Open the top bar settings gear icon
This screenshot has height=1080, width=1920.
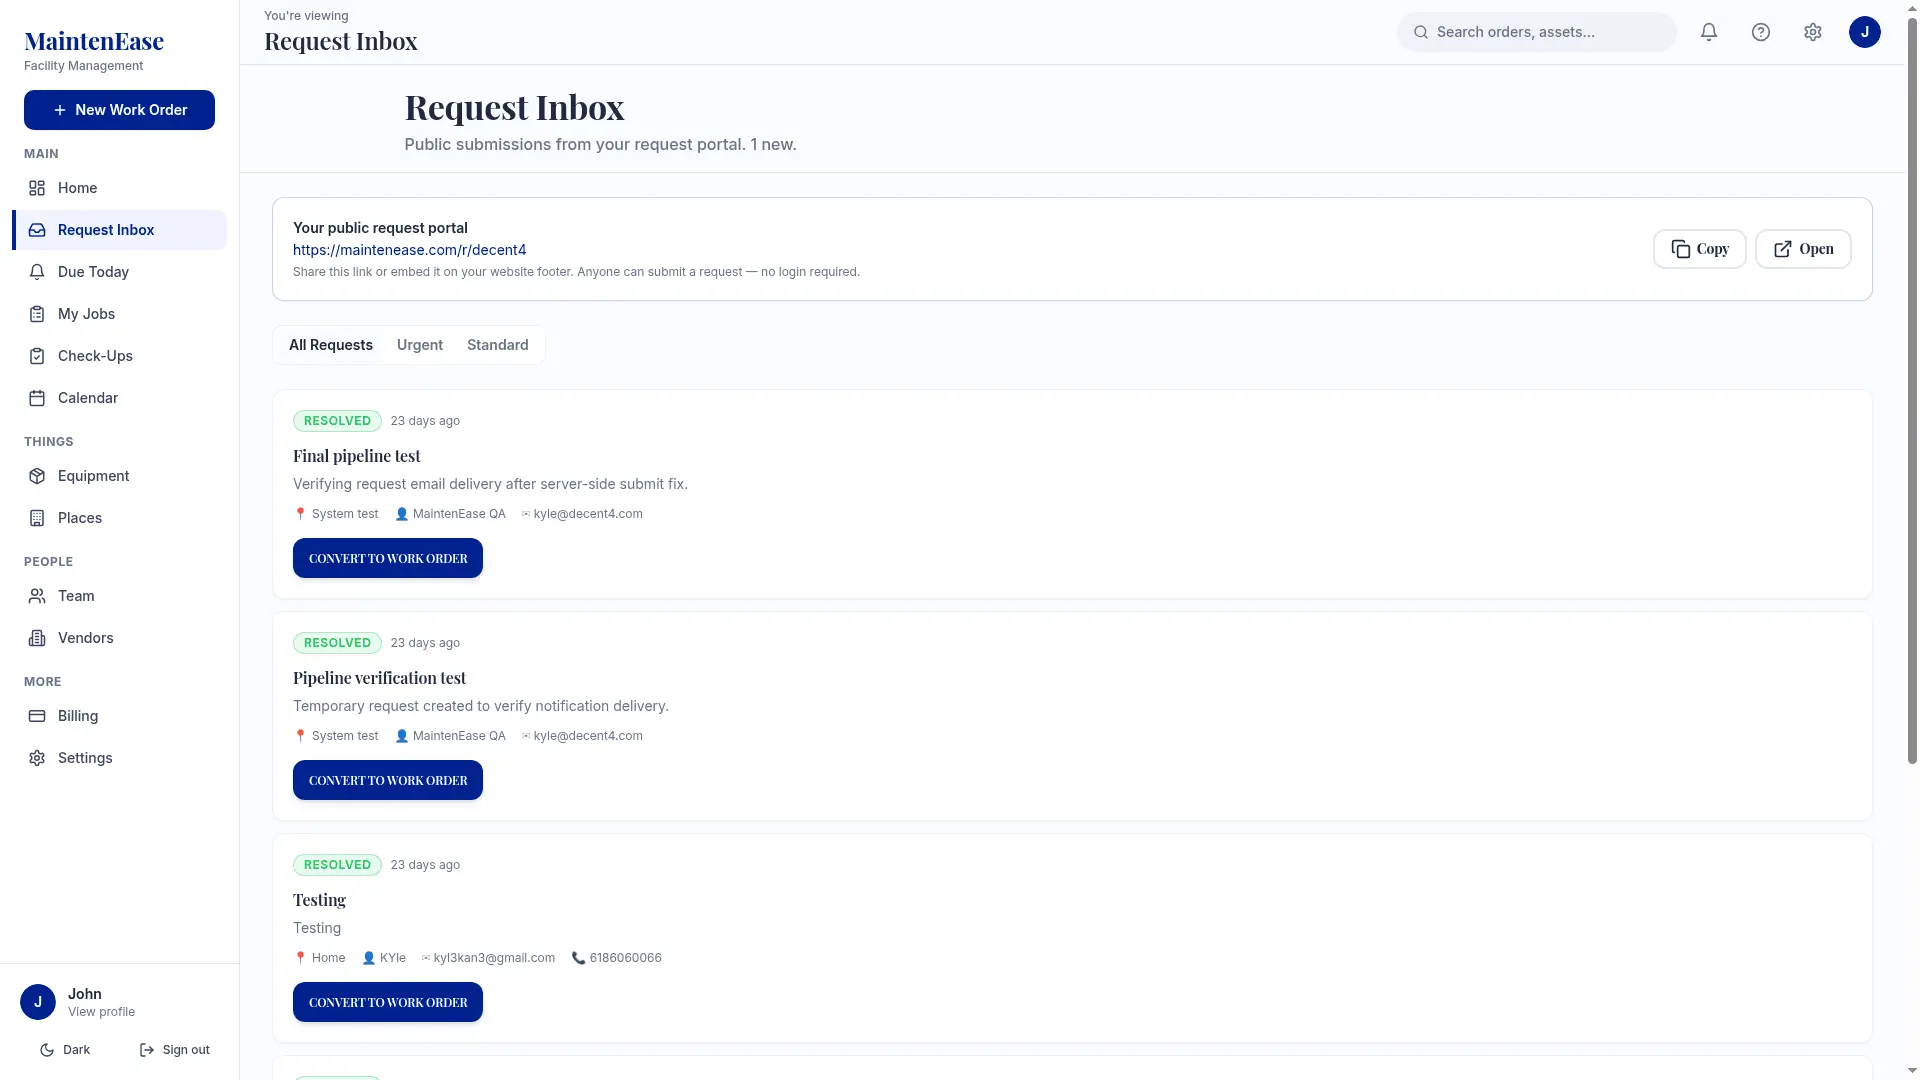pyautogui.click(x=1813, y=32)
